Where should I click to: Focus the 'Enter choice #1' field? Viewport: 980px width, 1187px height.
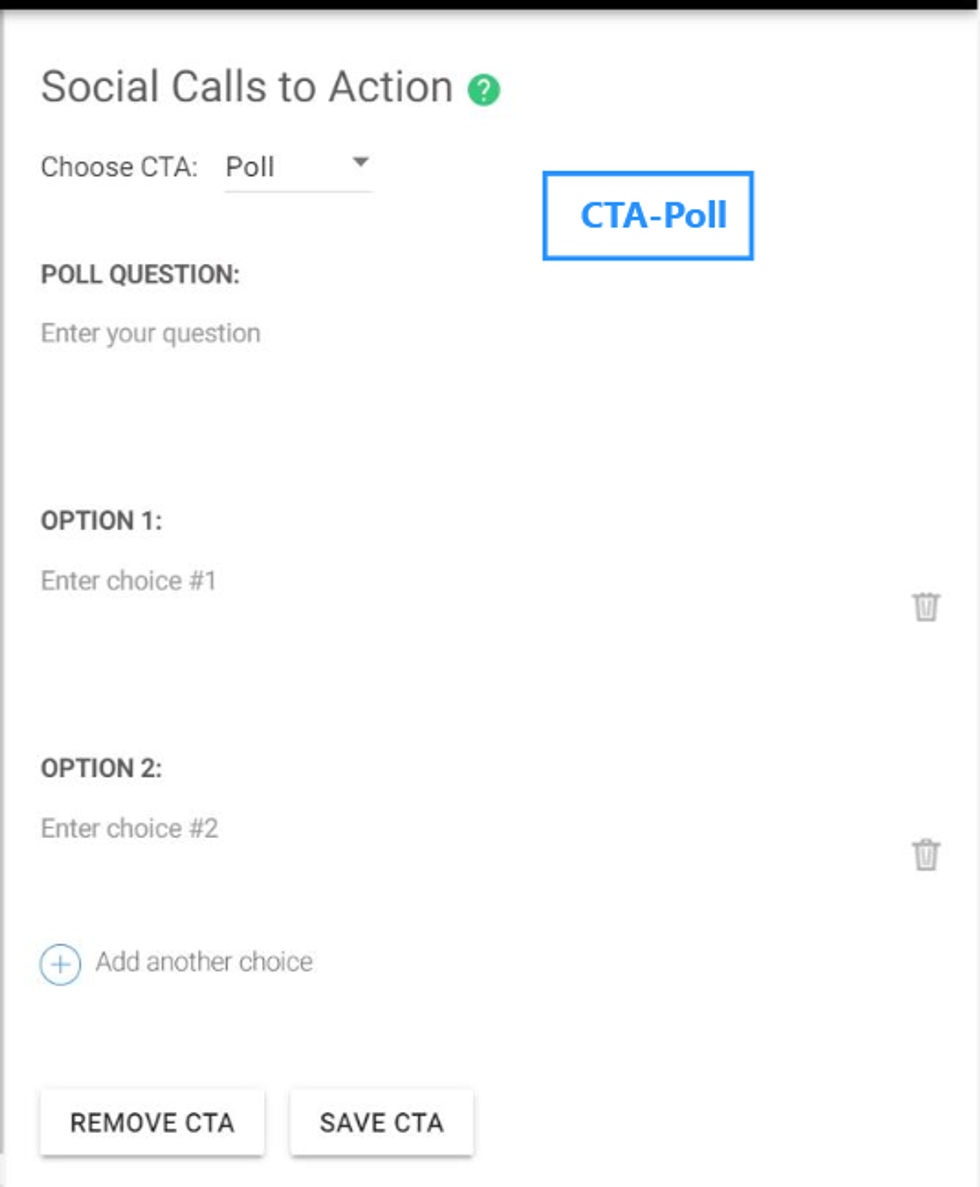[129, 581]
